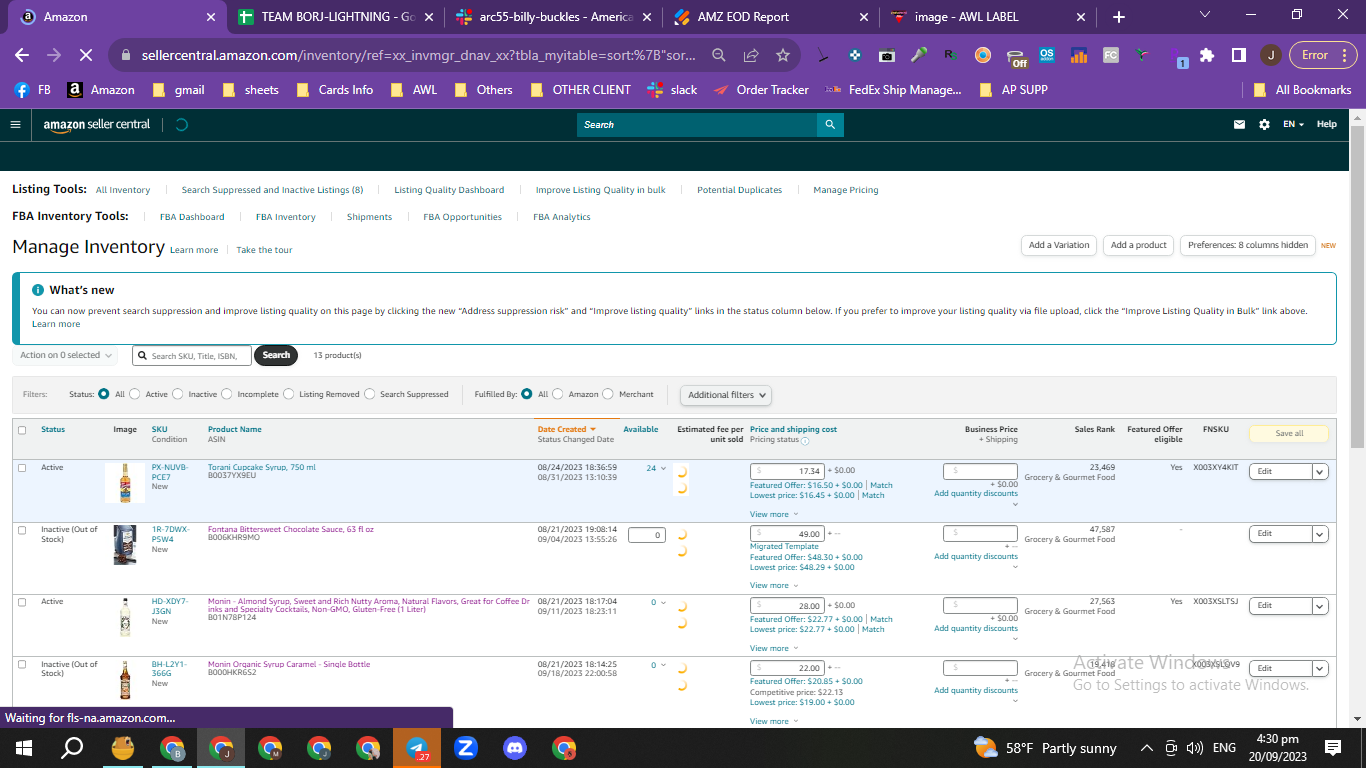
Task: Open Preferences: 8 columns hidden
Action: coord(1248,245)
